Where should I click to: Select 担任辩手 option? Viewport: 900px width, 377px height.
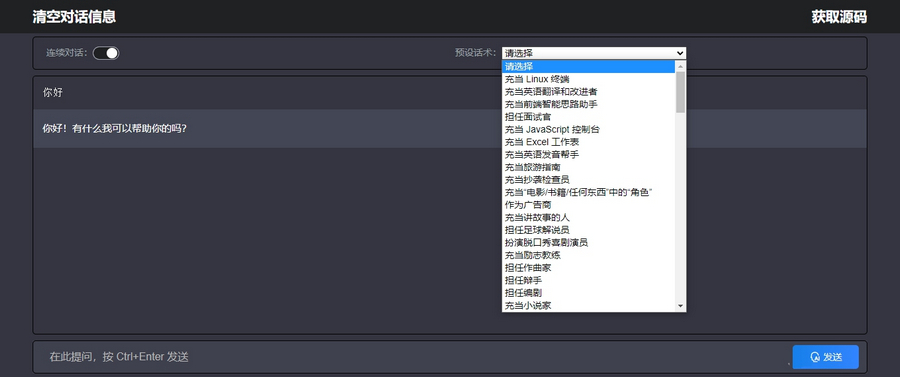pyautogui.click(x=588, y=281)
